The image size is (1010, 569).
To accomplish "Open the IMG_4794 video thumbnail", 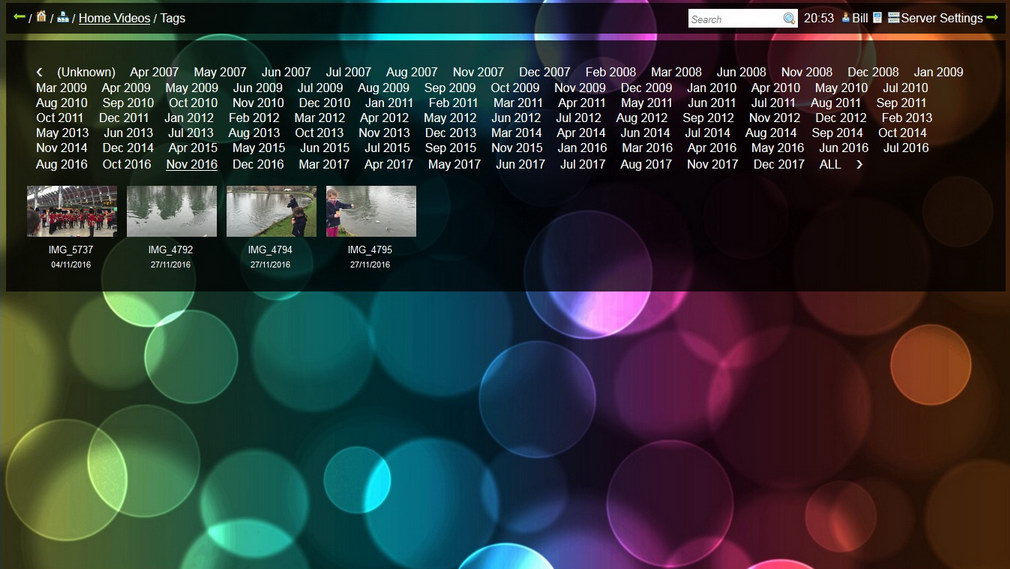I will click(271, 211).
